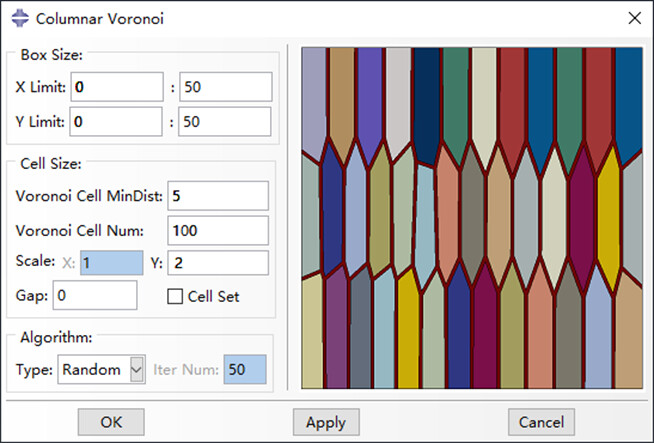
Task: Click the Columnar Voronoi title bar icon
Action: click(x=17, y=17)
